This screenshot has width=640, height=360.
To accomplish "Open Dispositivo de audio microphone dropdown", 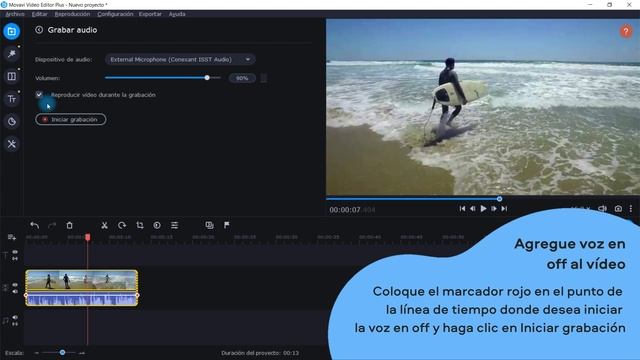I will click(180, 60).
